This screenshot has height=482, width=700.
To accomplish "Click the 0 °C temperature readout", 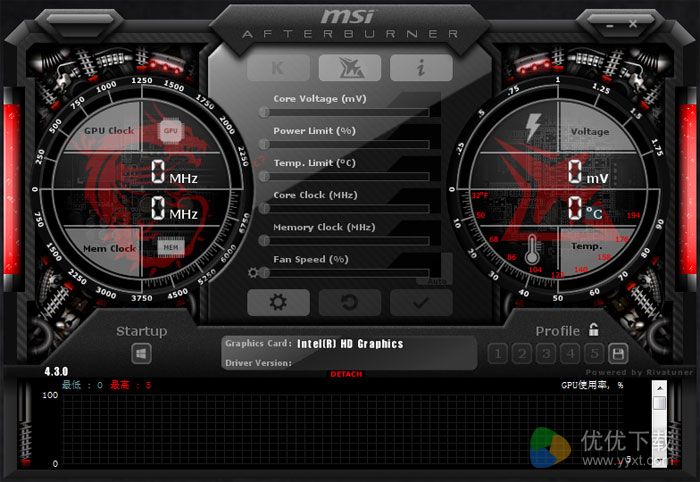I will pos(586,209).
